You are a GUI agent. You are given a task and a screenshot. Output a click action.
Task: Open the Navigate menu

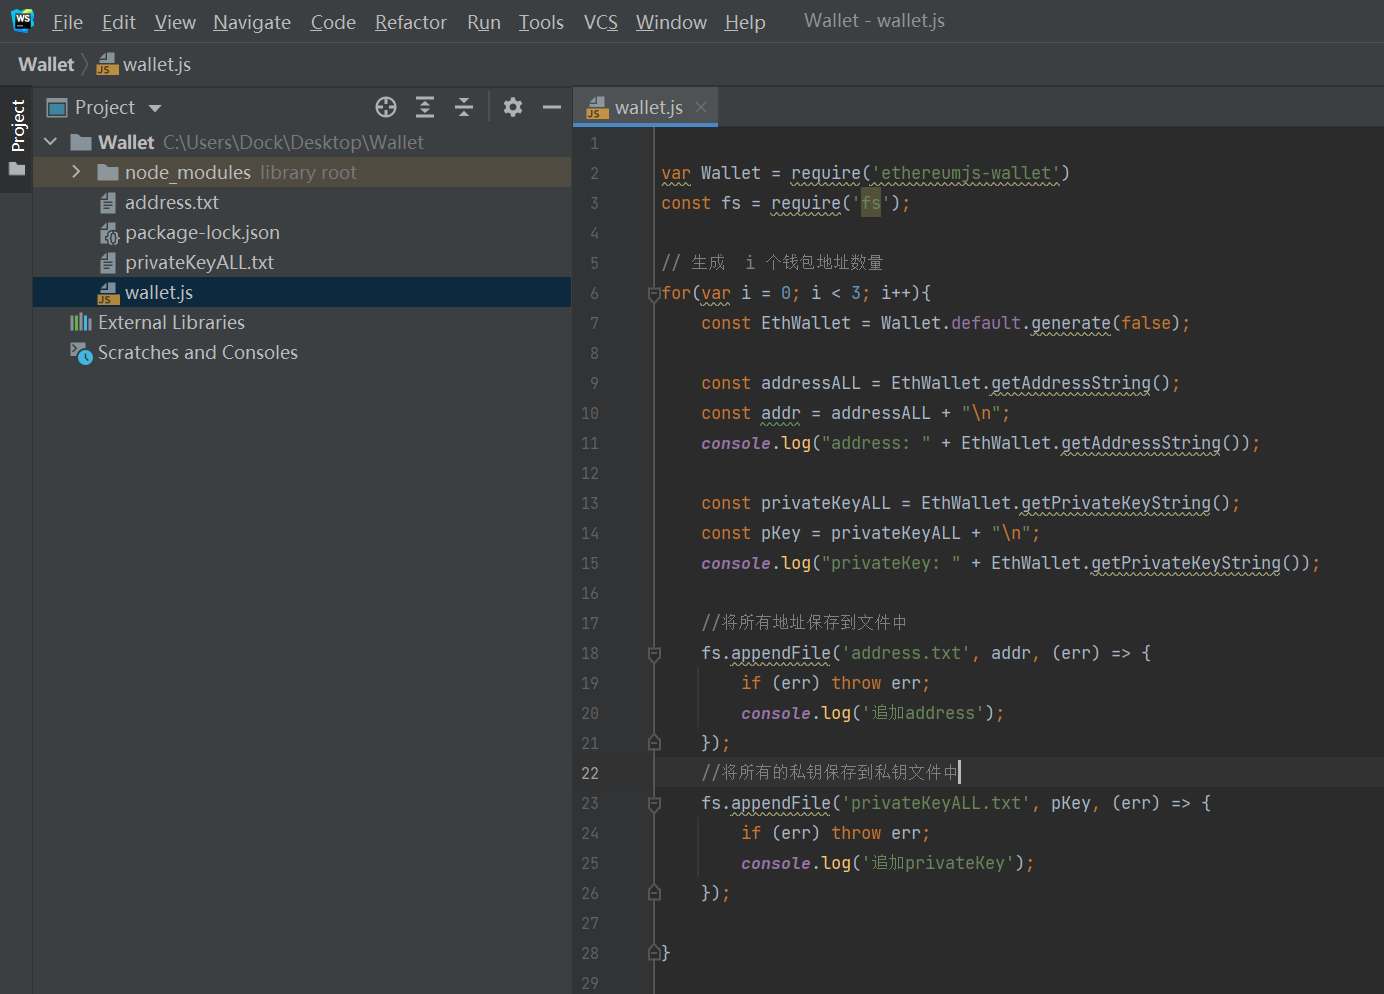pos(252,22)
